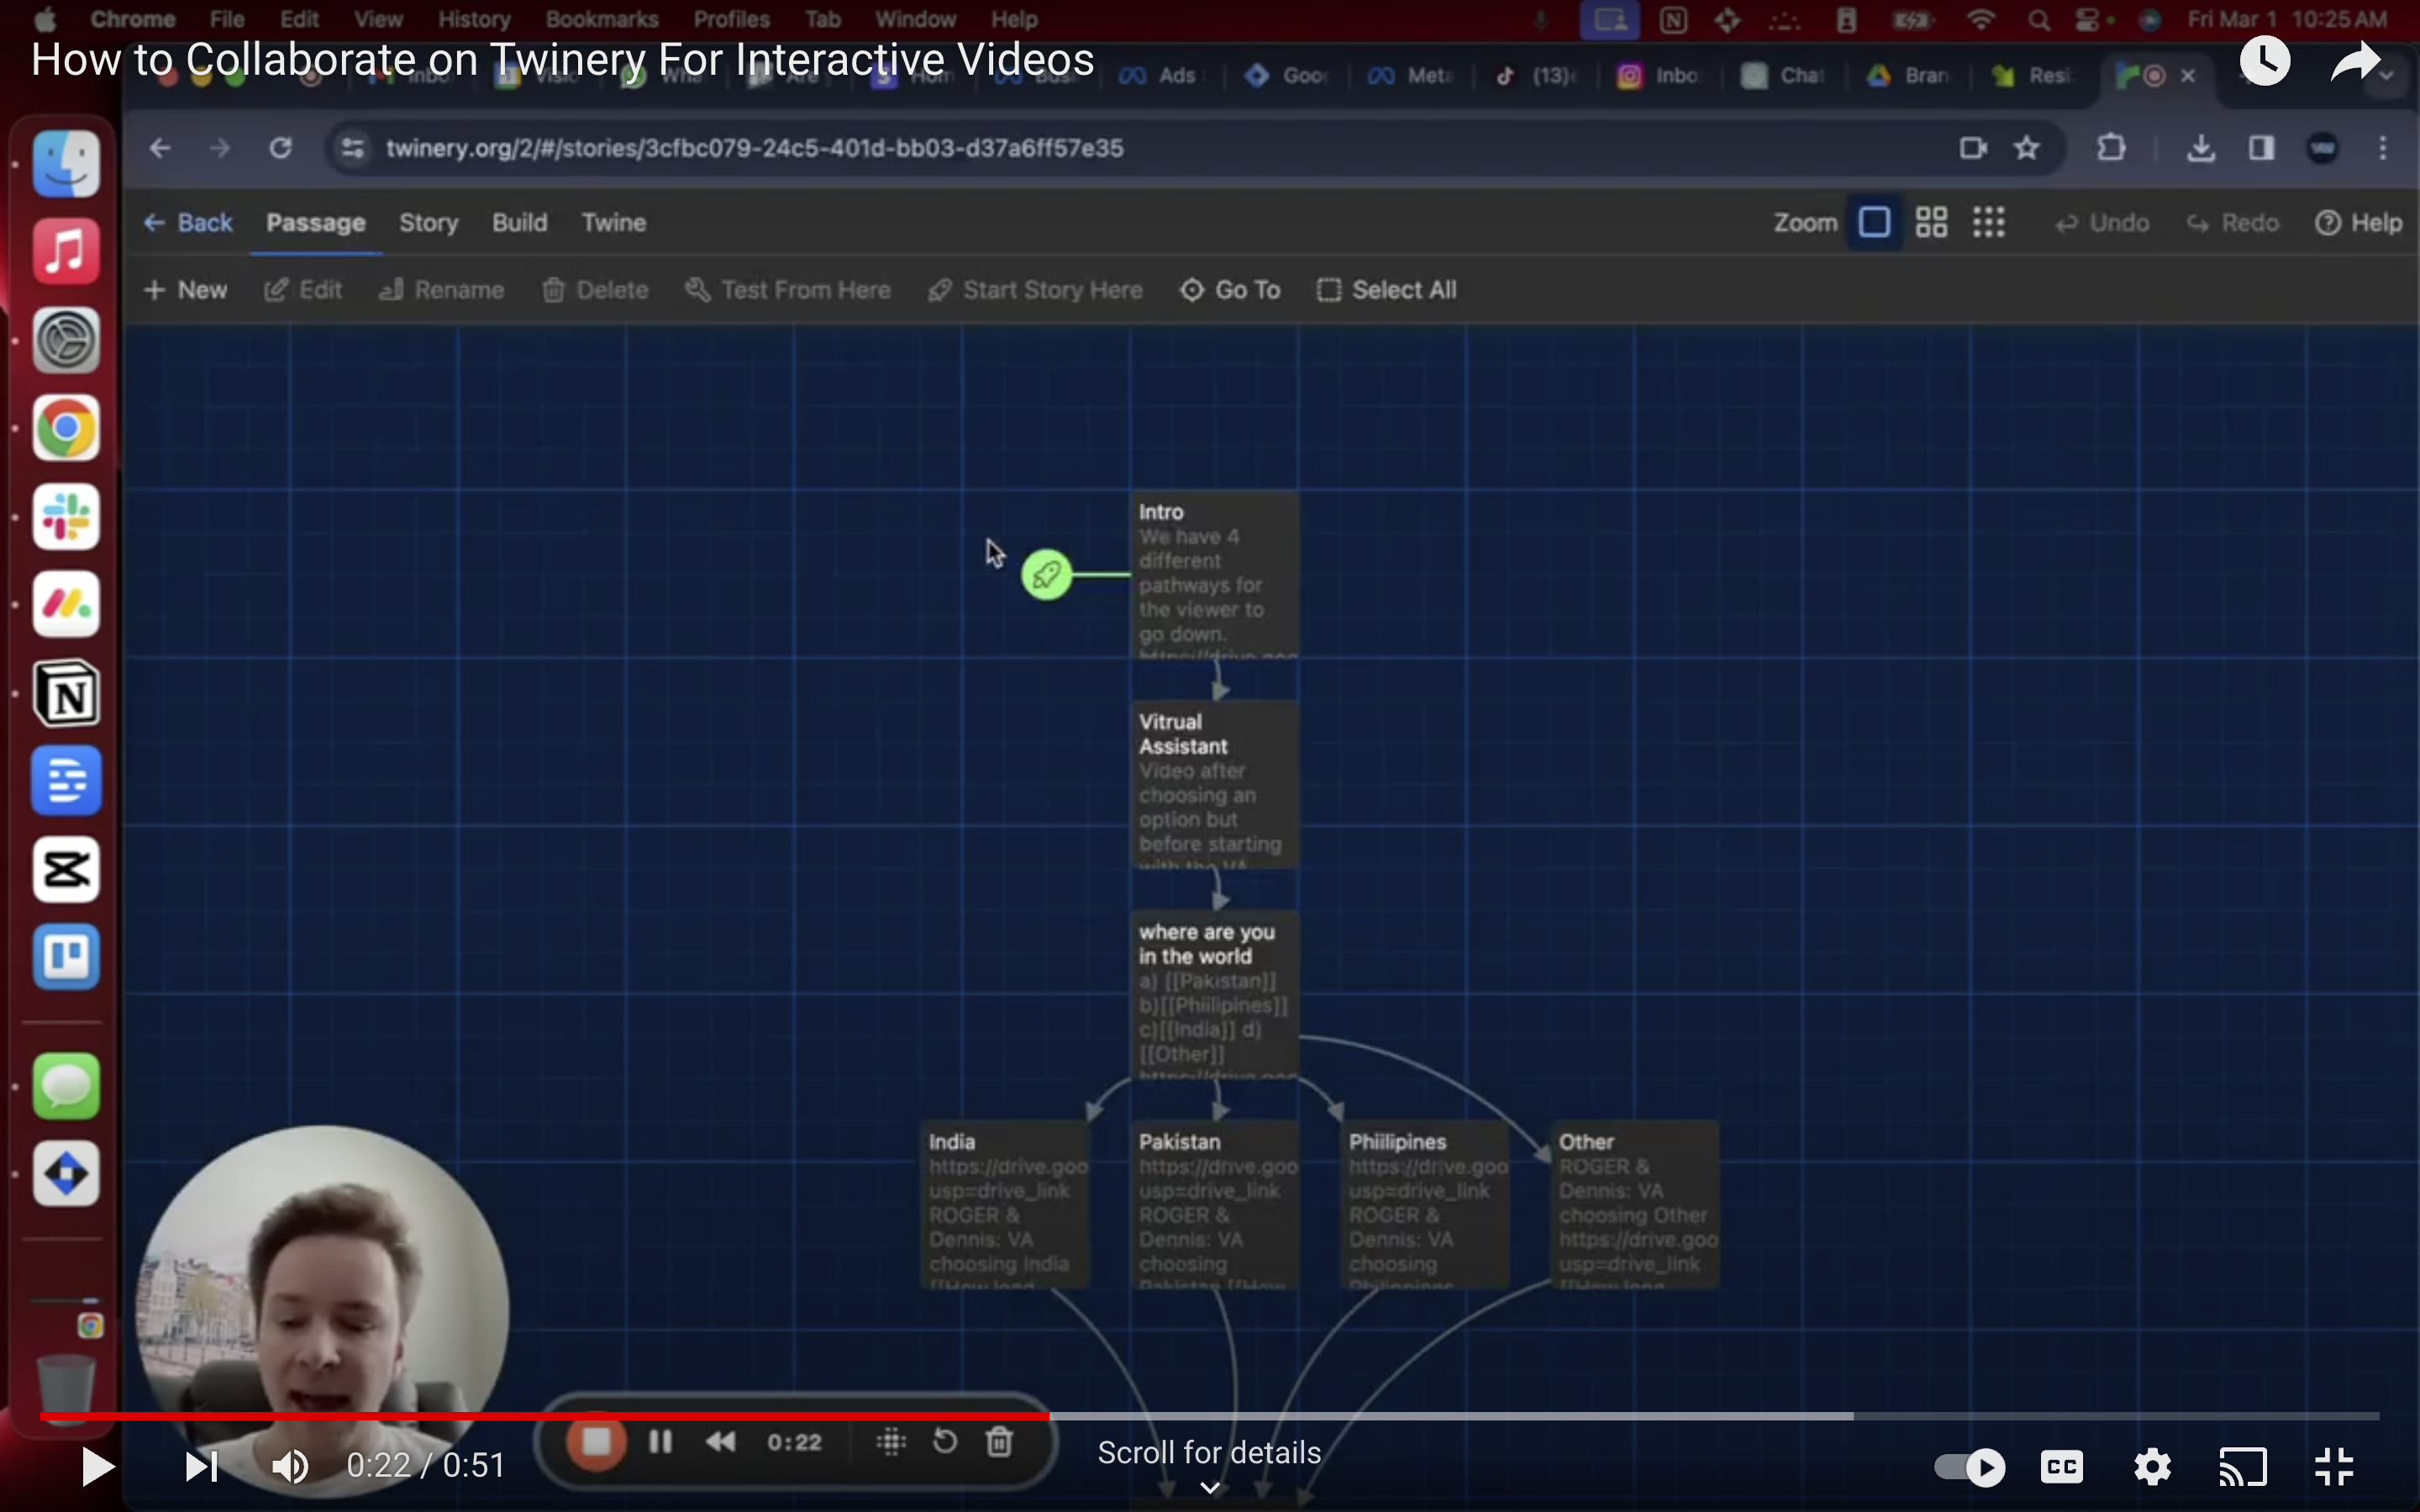Screen dimensions: 2420x1512
Task: Bookmark page with star icon
Action: [x=2027, y=148]
